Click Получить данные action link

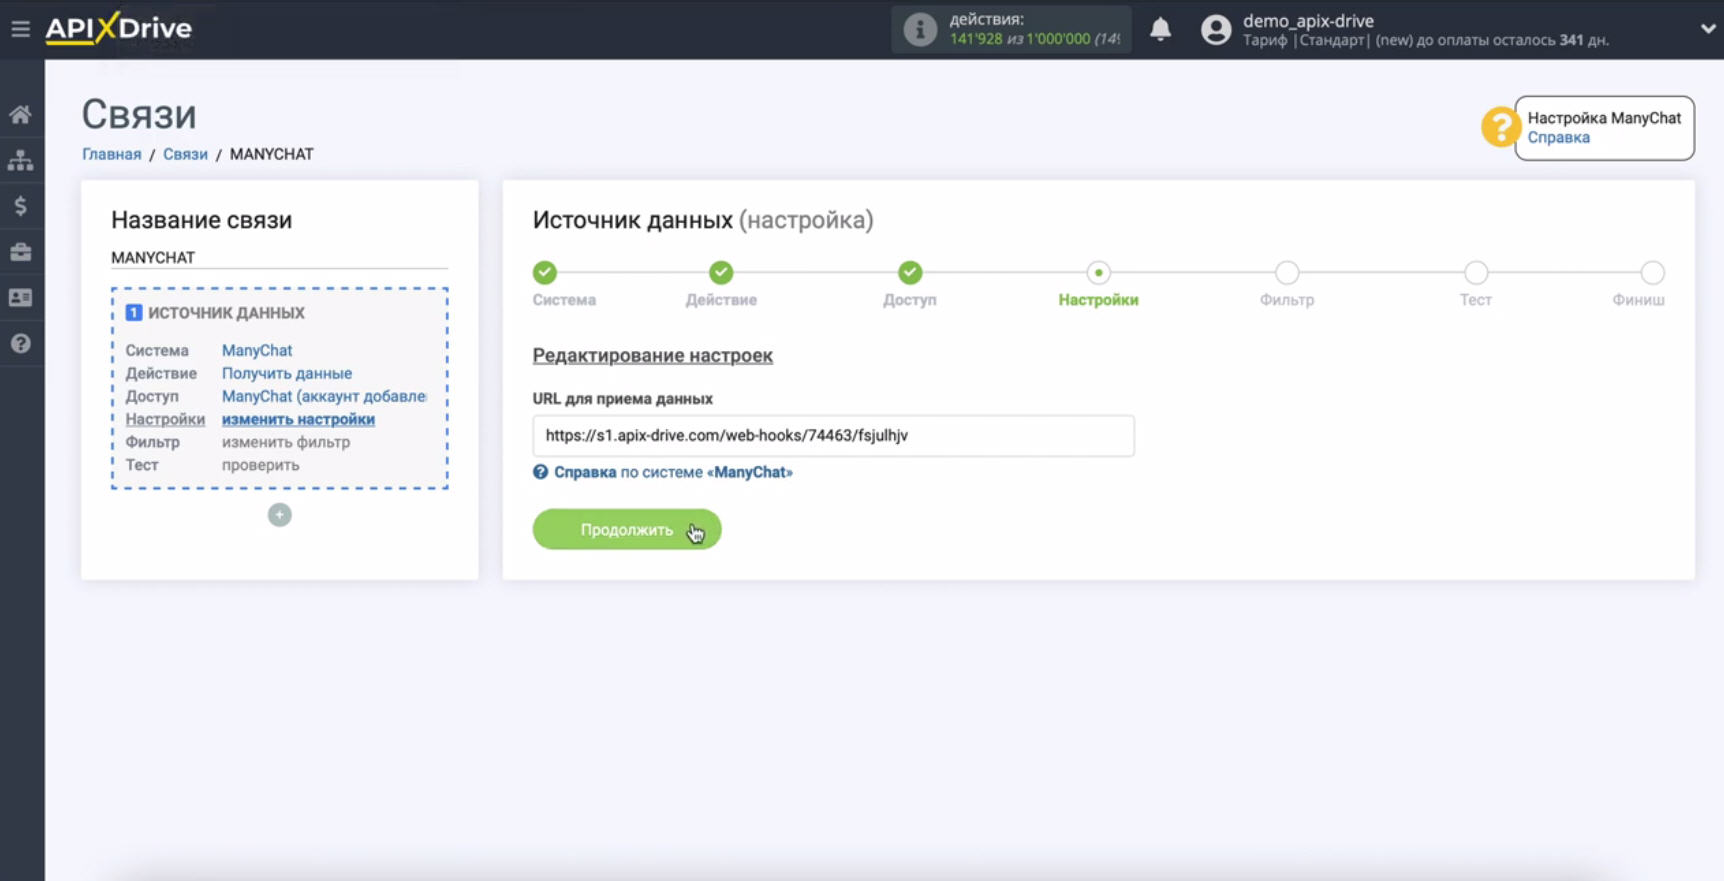coord(287,373)
